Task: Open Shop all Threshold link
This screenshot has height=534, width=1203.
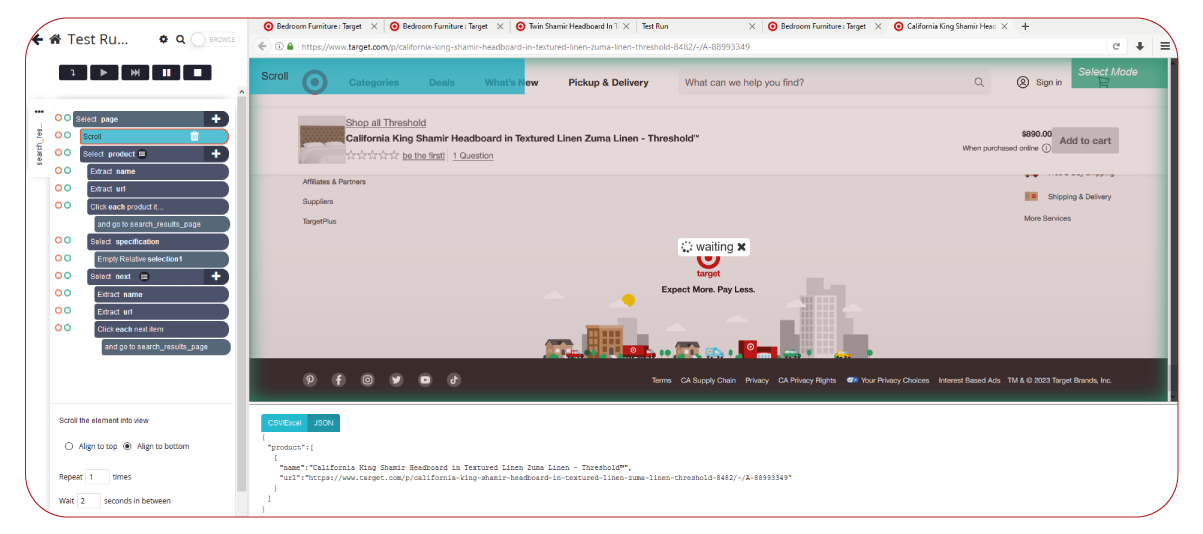Action: point(386,123)
